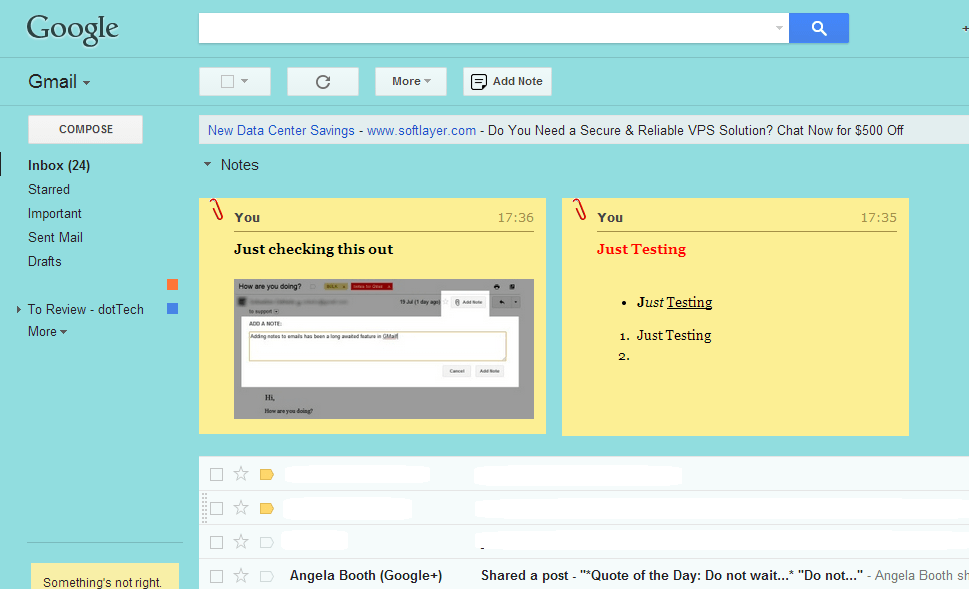969x589 pixels.
Task: Collapse the Notes section triangle
Action: coord(207,165)
